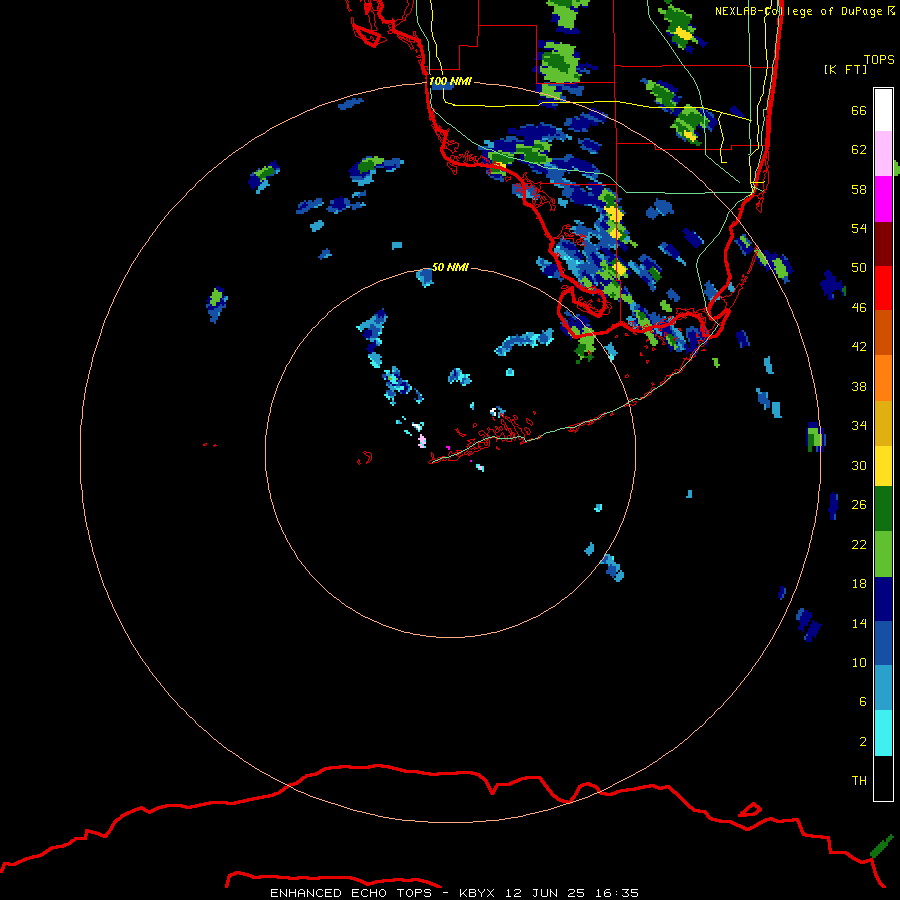
Task: Click the light blue legend swatch between 10 and 6
Action: (x=883, y=688)
